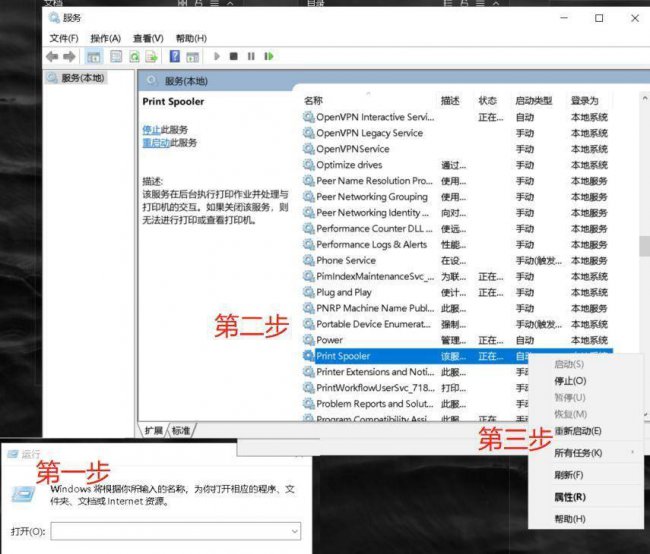Select Peer Networking Grouping row
Image resolution: width=650 pixels, height=554 pixels.
[456, 197]
